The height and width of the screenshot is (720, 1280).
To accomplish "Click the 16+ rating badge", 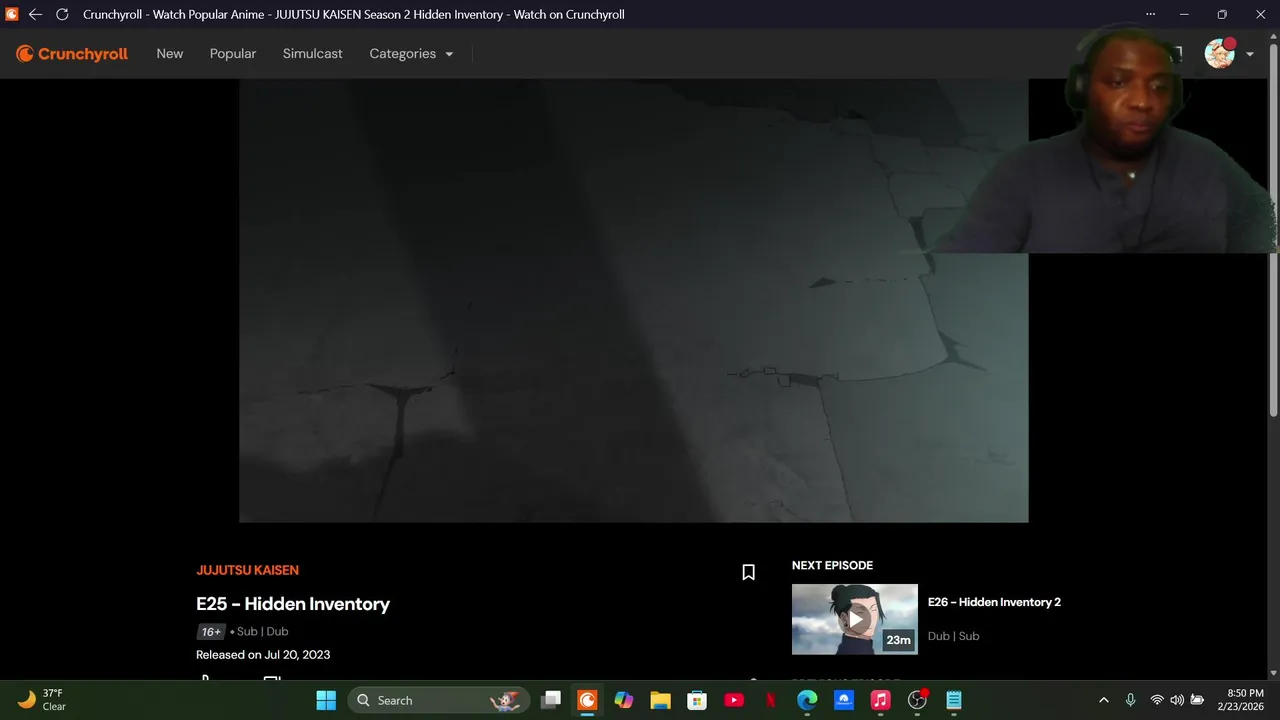I will (211, 632).
